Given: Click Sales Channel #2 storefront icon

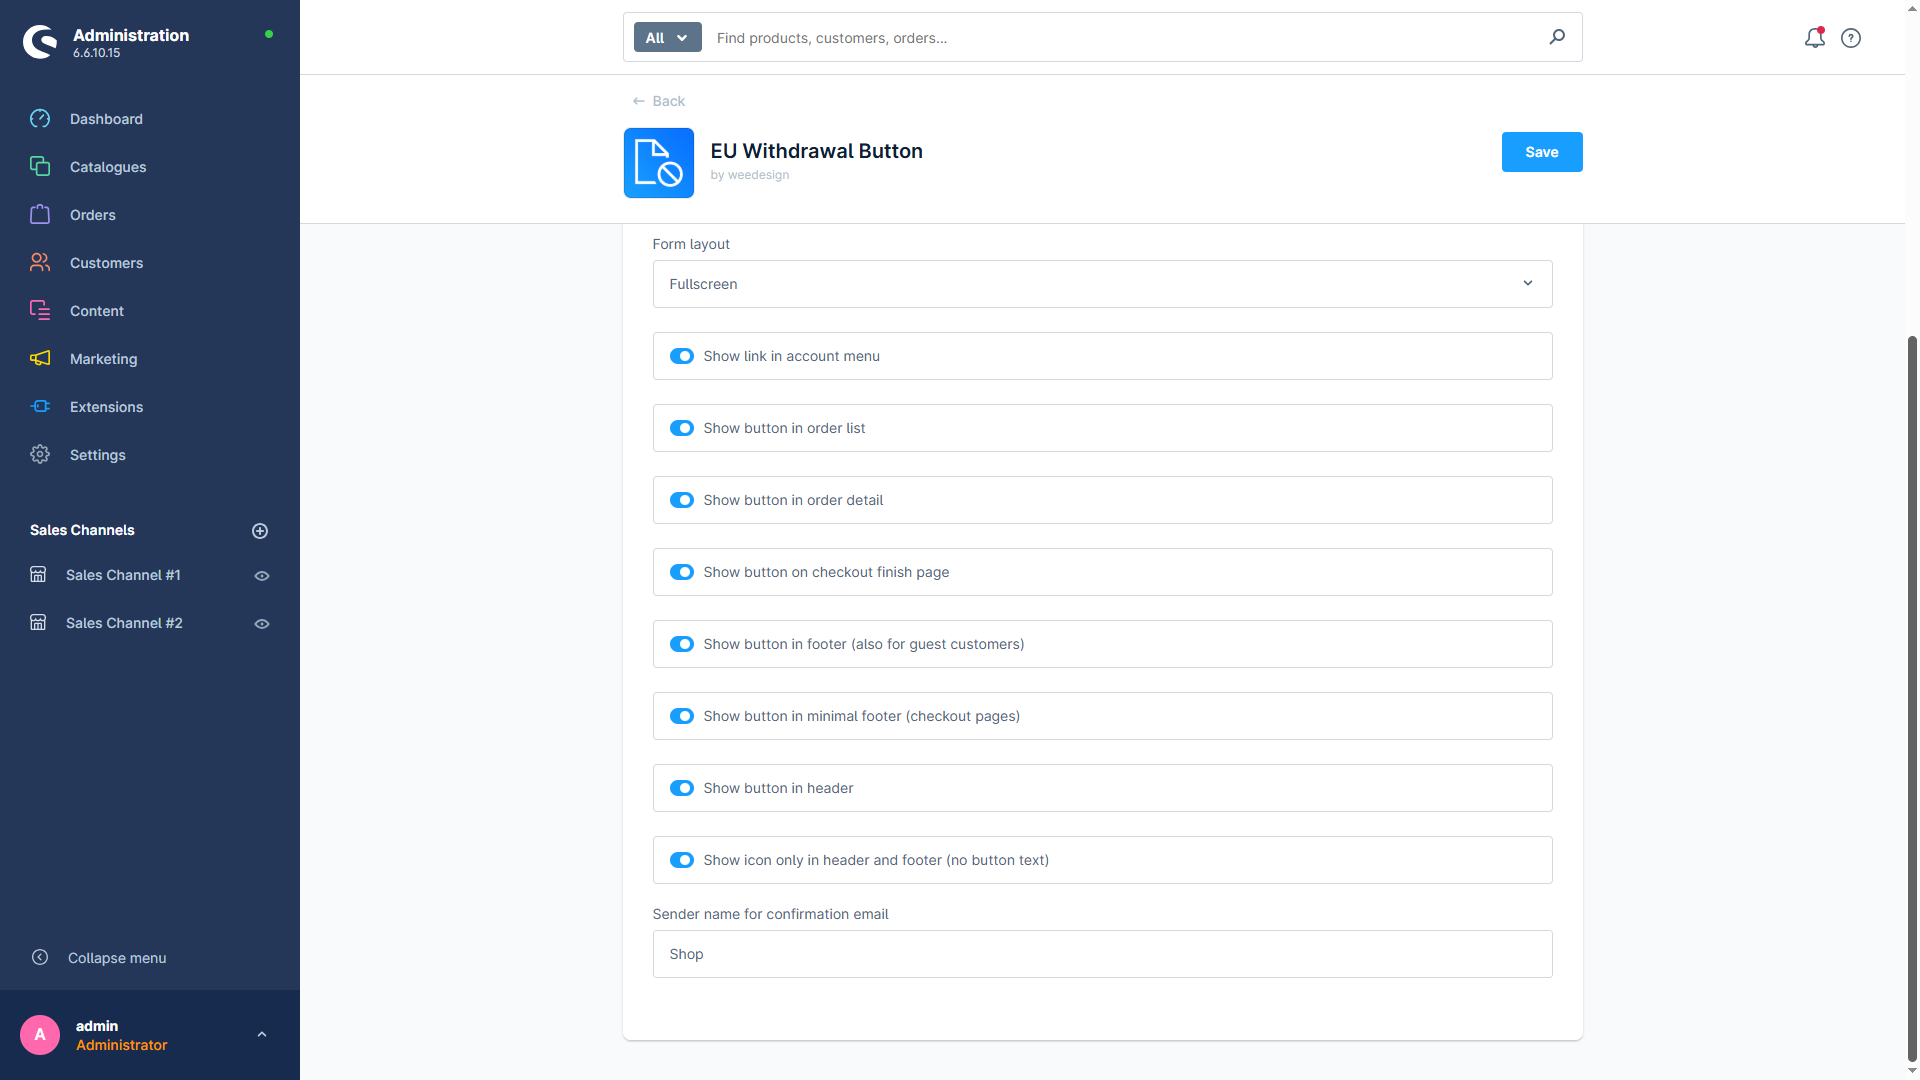Looking at the screenshot, I should click(x=38, y=623).
